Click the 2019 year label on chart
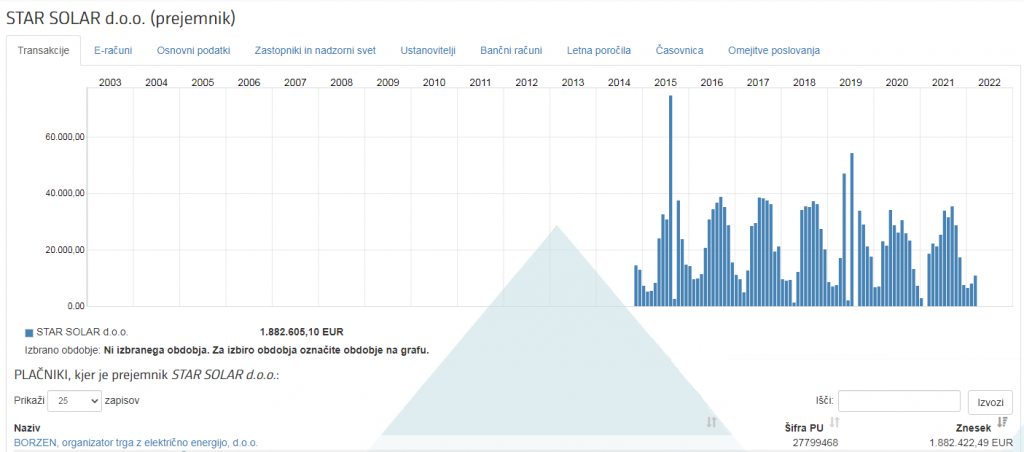1024x452 pixels. coord(850,82)
